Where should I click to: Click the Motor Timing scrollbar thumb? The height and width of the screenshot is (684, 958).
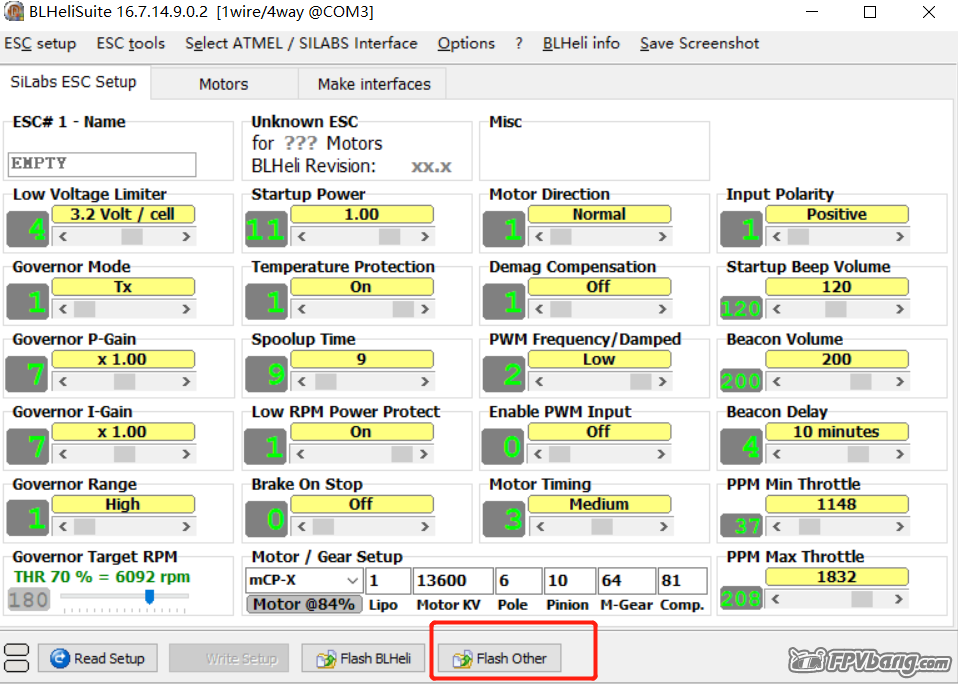[x=602, y=526]
